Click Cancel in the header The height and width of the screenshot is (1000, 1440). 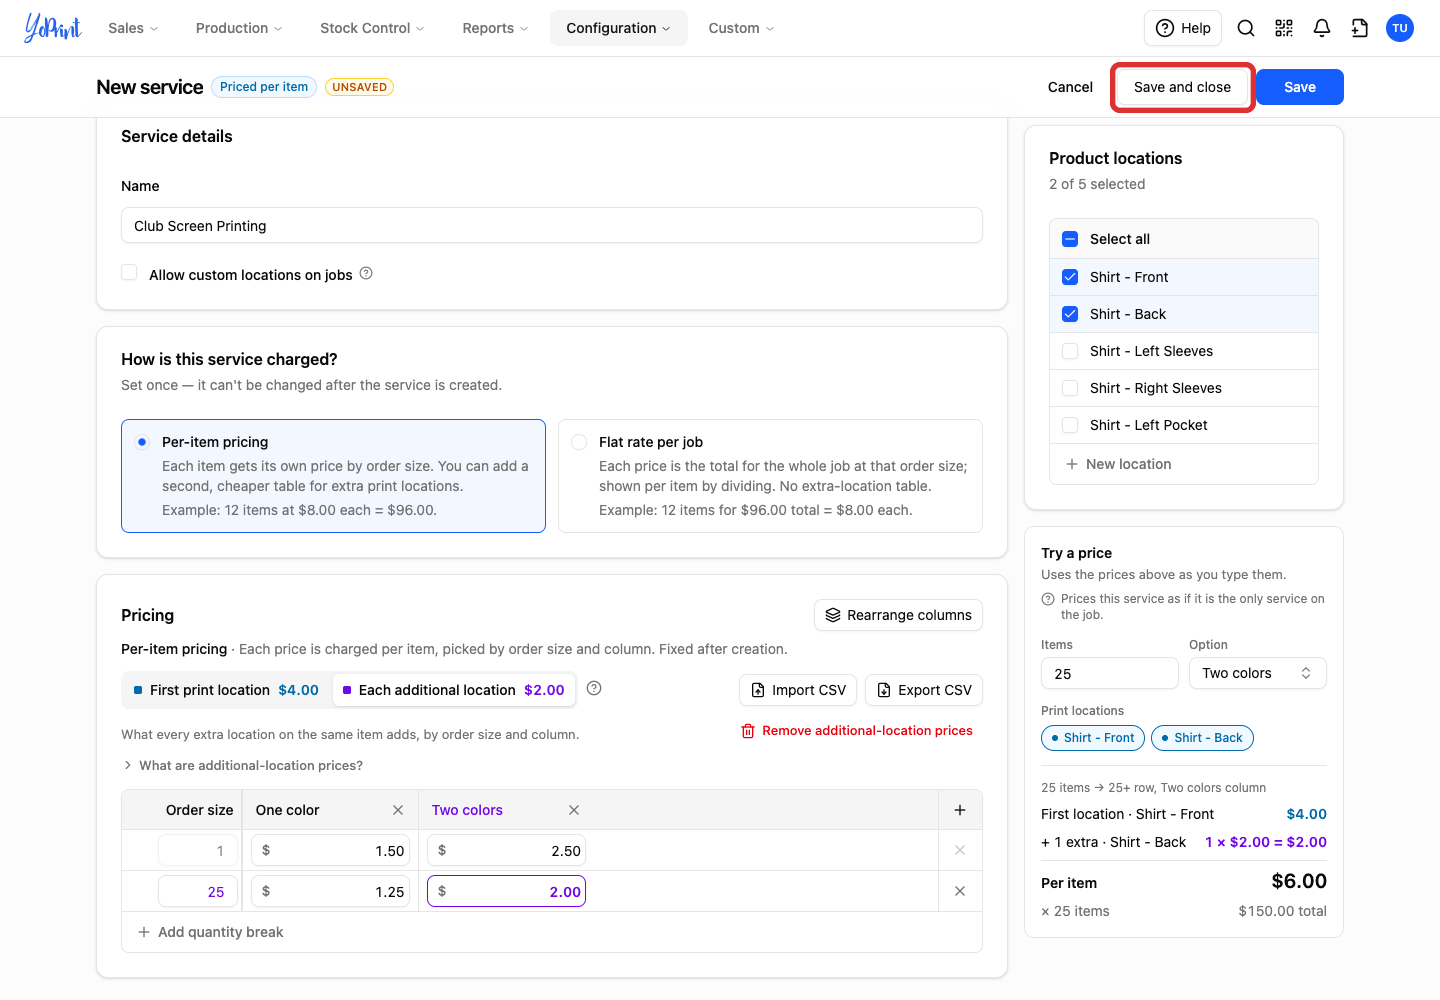point(1070,87)
